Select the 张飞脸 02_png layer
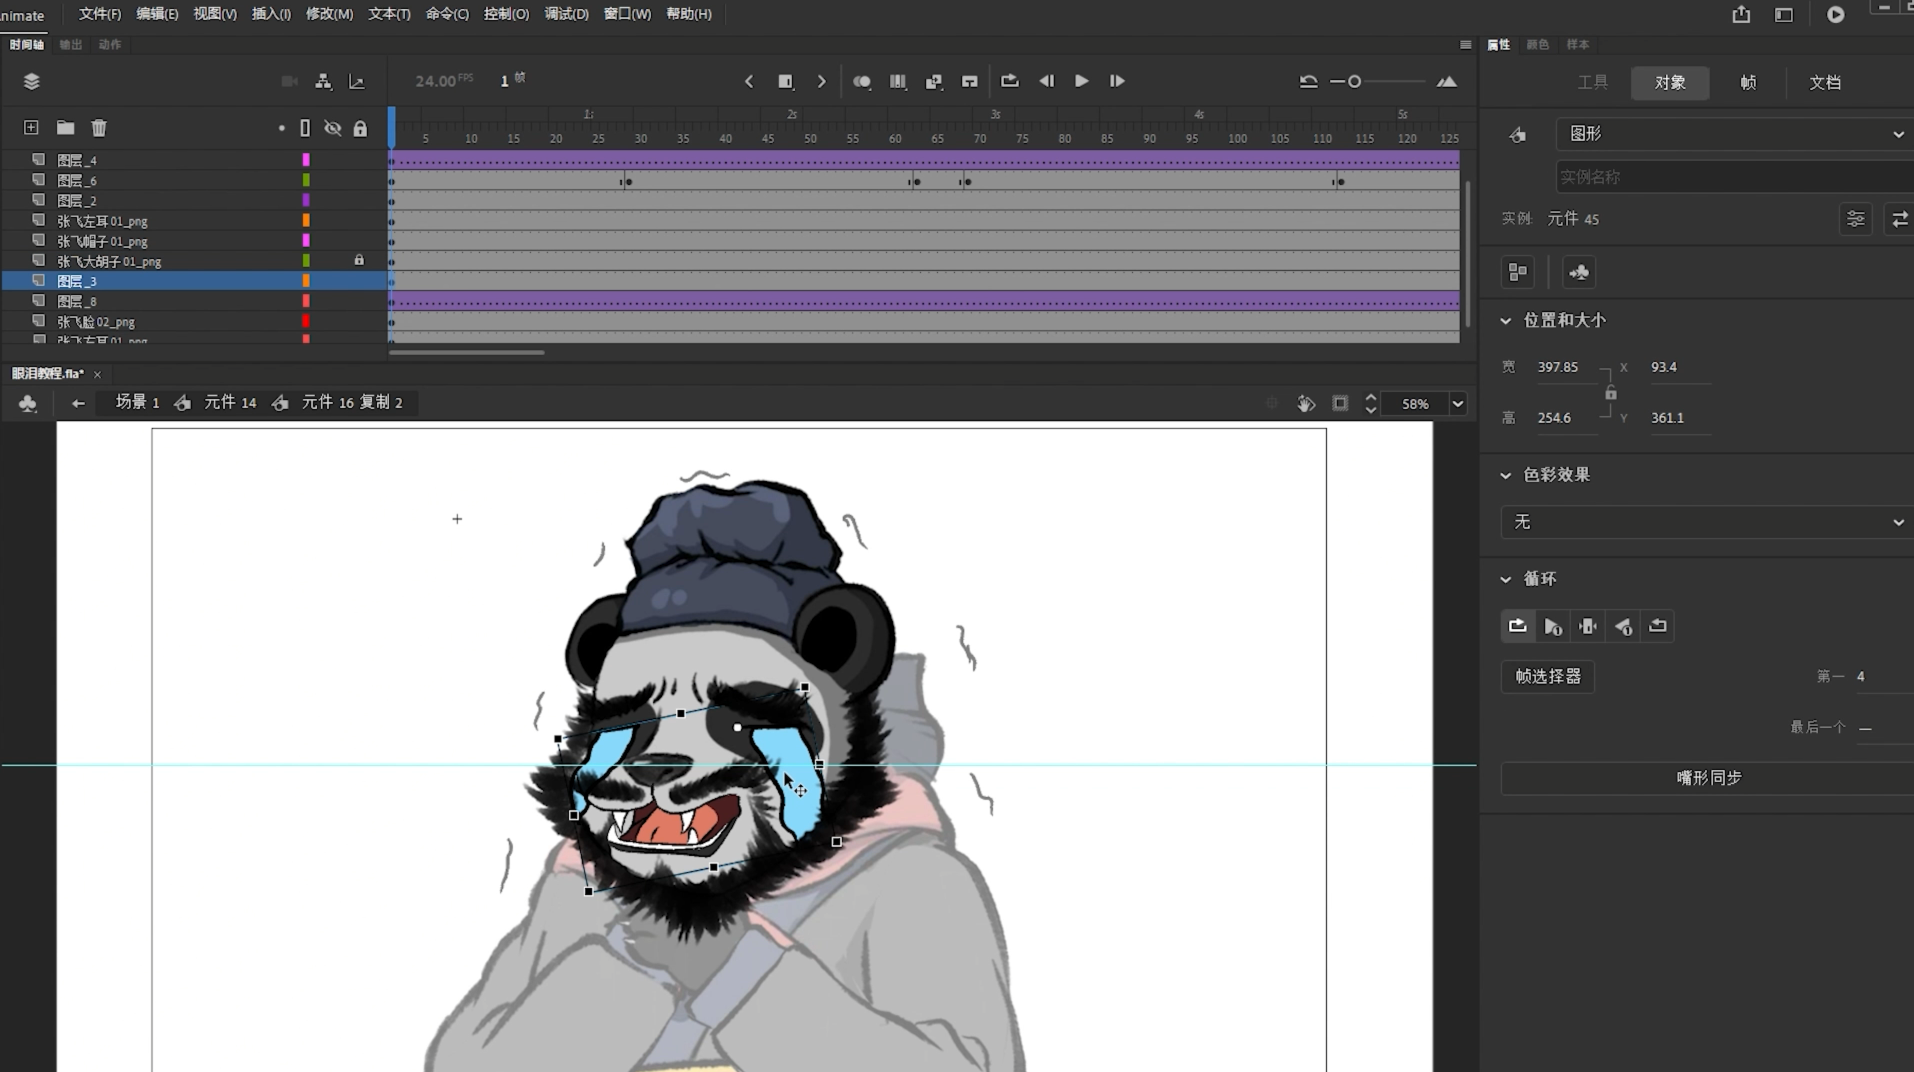The image size is (1914, 1072). 96,322
